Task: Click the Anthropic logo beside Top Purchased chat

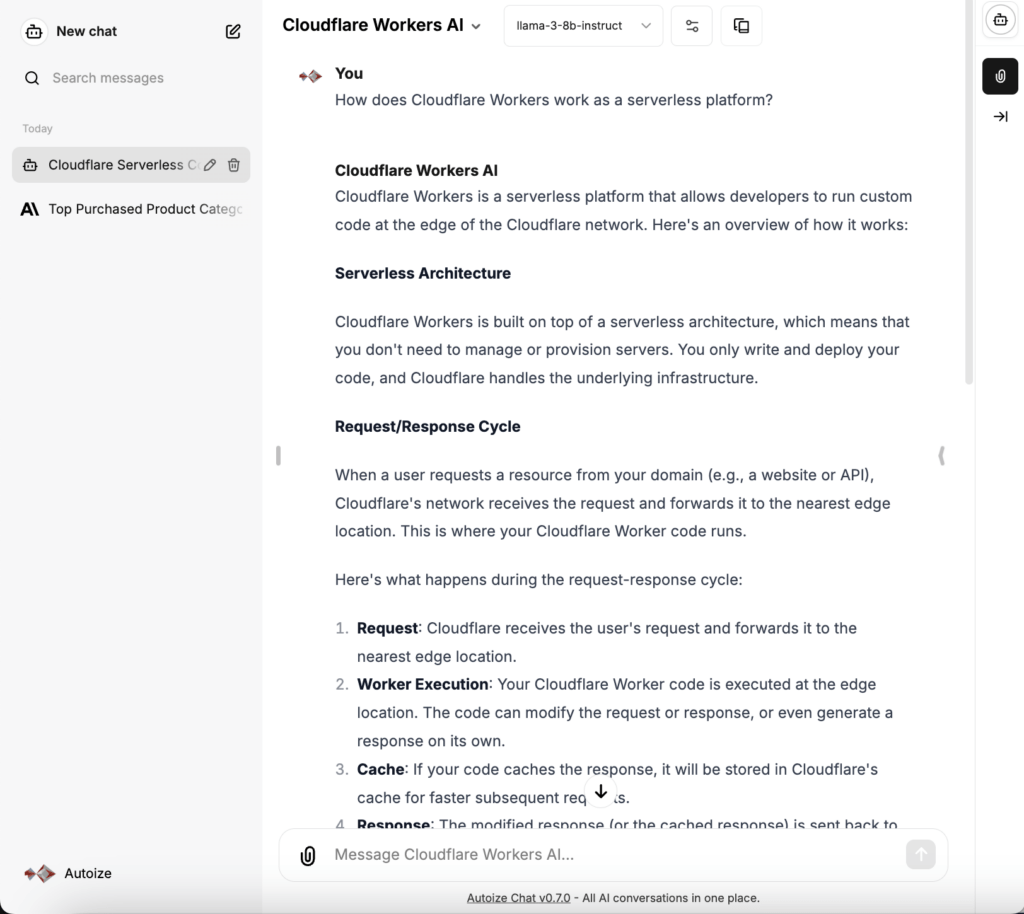Action: point(29,209)
